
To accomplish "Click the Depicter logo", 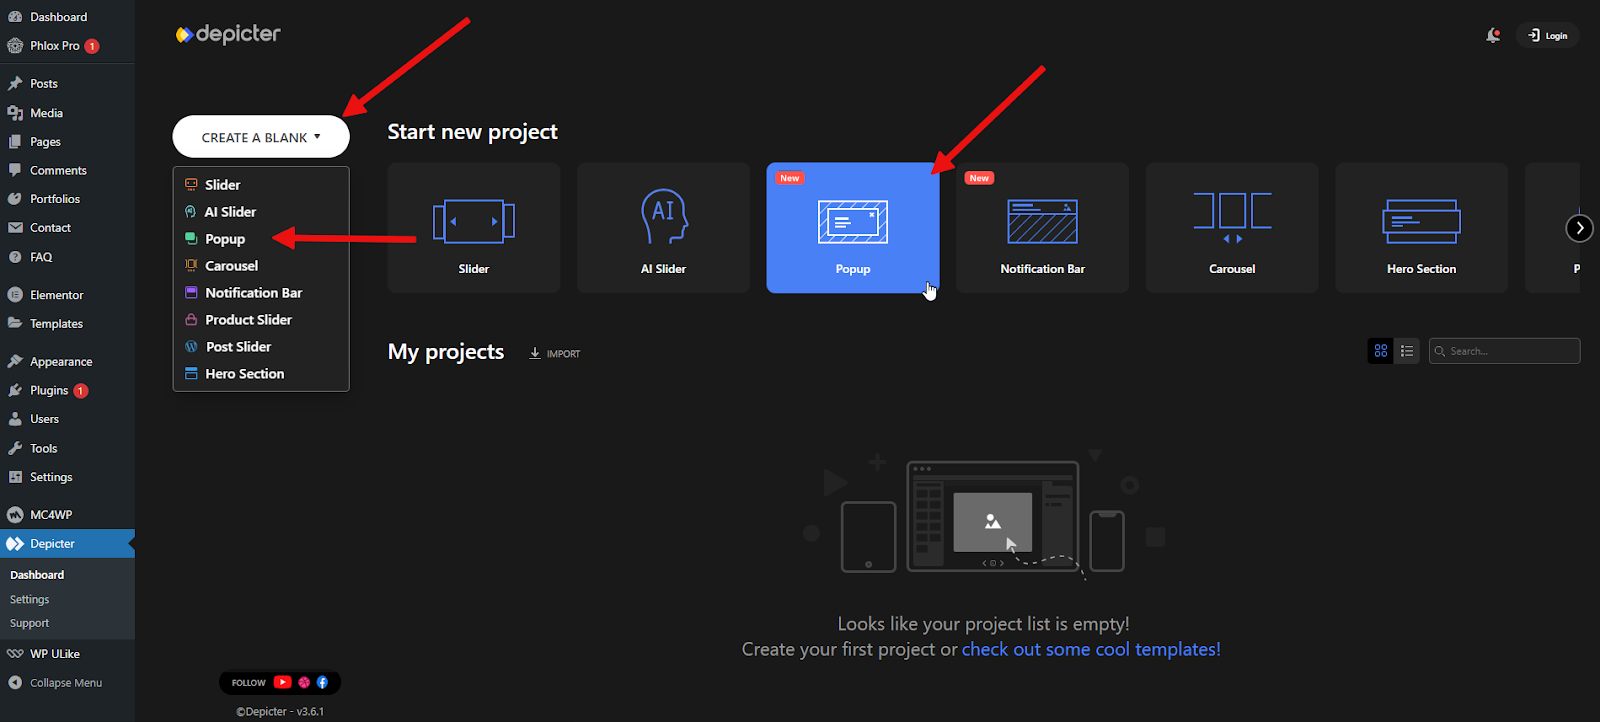I will tap(228, 34).
